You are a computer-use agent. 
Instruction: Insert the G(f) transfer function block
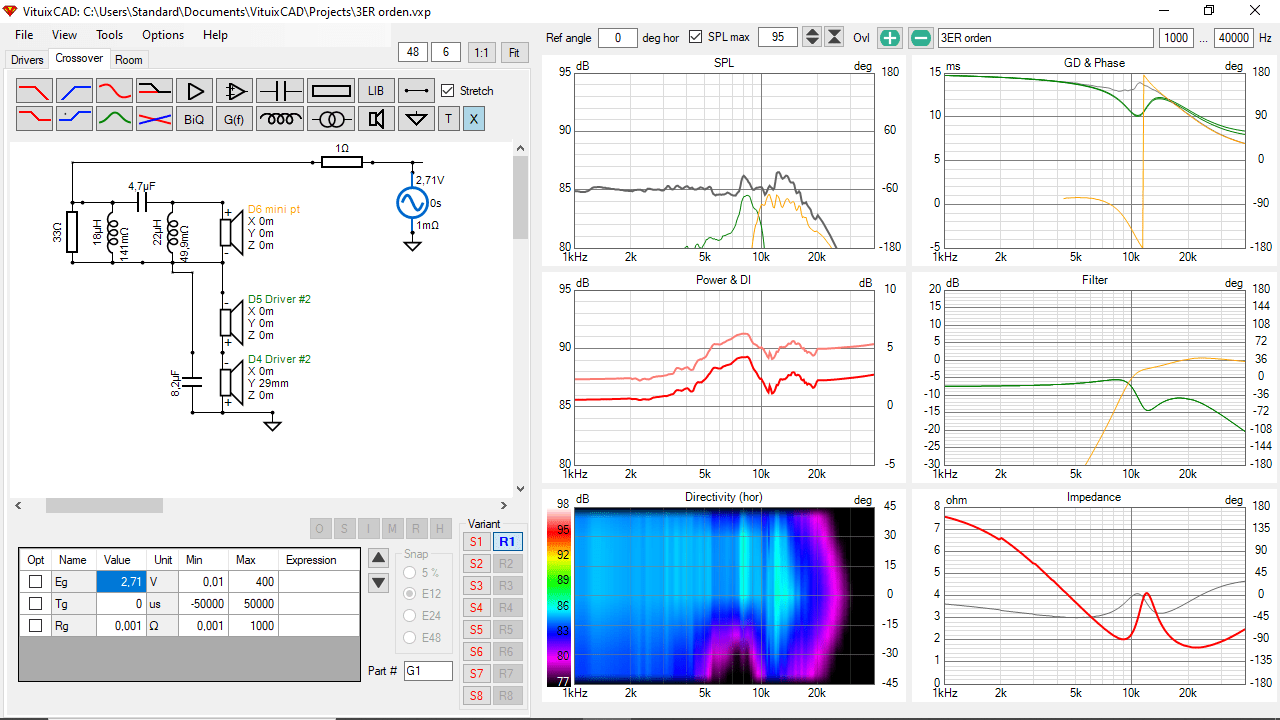pyautogui.click(x=235, y=119)
